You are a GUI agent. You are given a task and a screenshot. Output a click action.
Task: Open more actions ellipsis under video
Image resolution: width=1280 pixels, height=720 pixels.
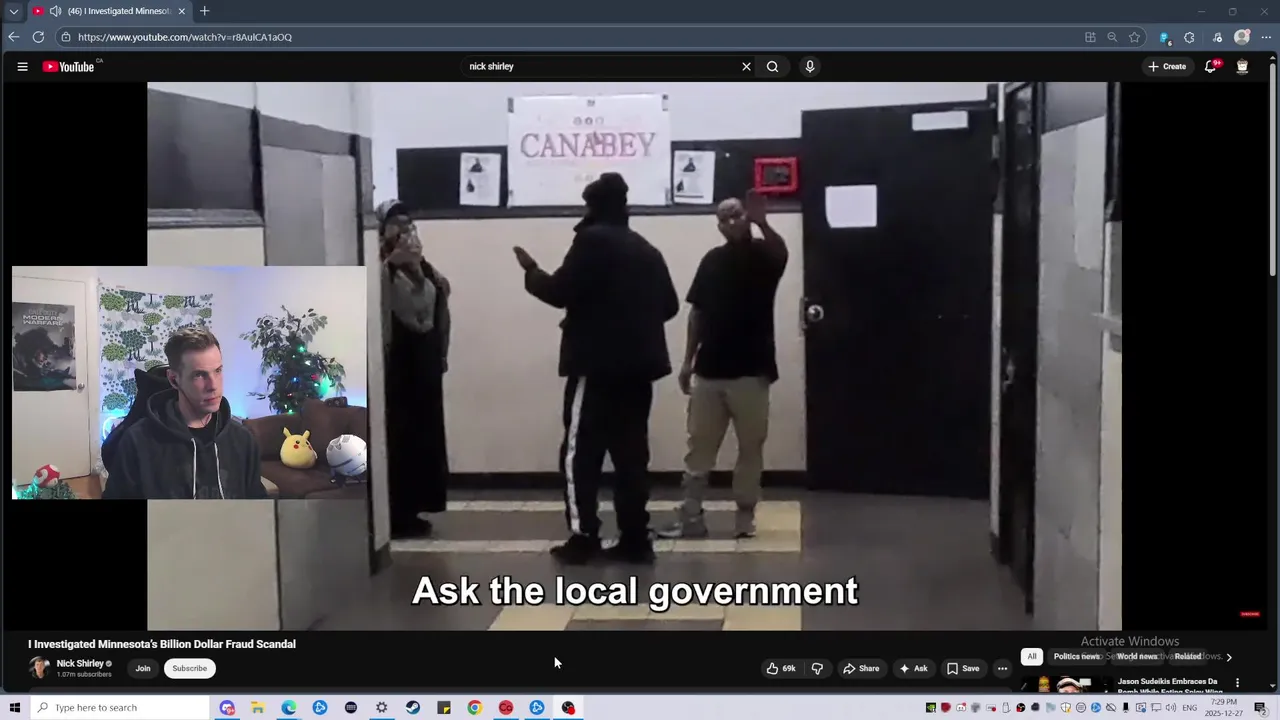tap(1002, 669)
